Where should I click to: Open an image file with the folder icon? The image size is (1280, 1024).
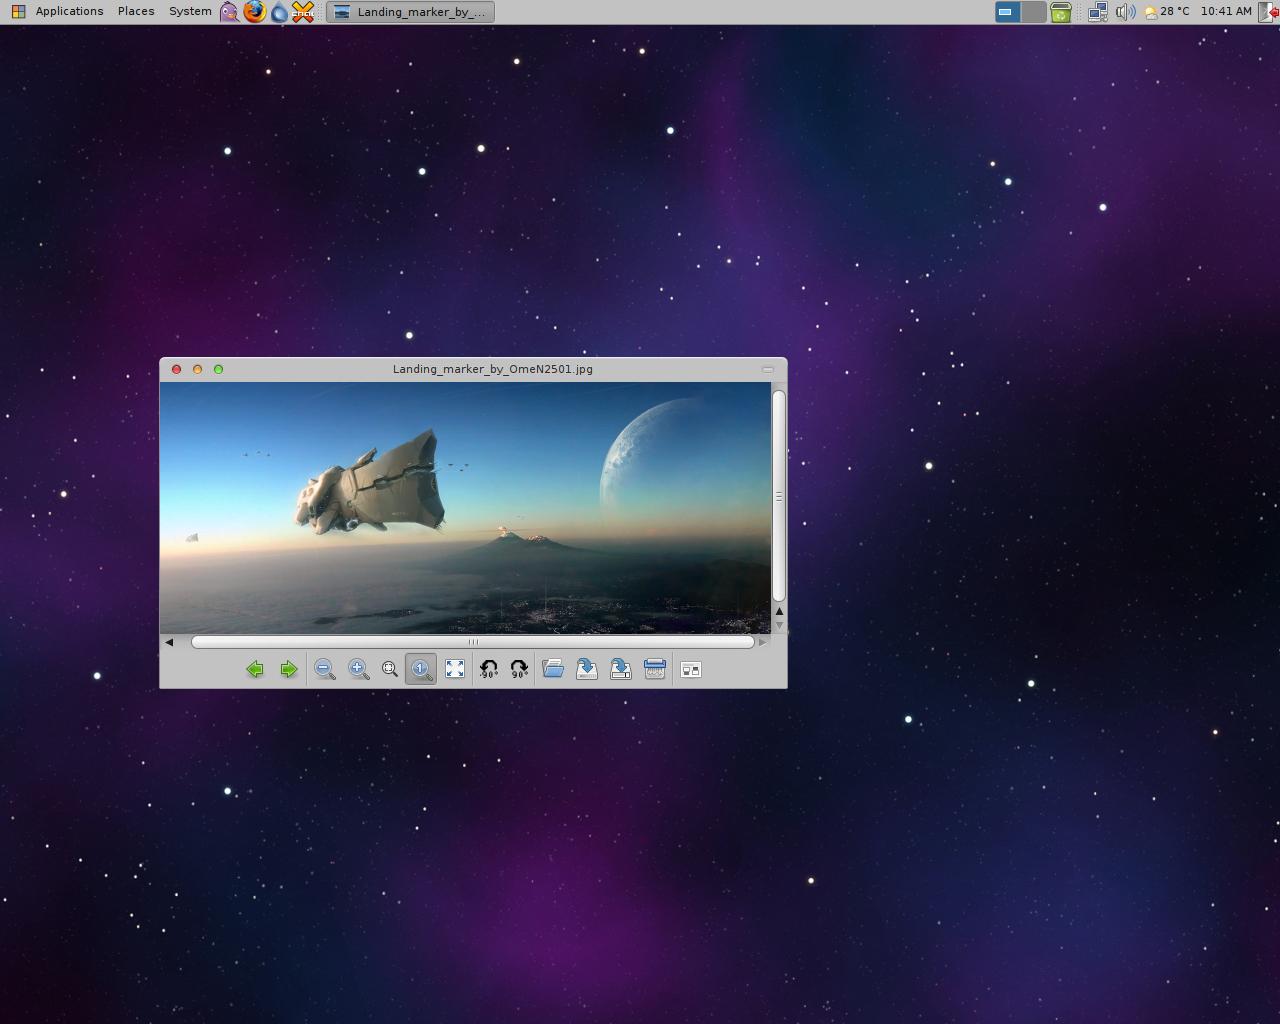(553, 670)
